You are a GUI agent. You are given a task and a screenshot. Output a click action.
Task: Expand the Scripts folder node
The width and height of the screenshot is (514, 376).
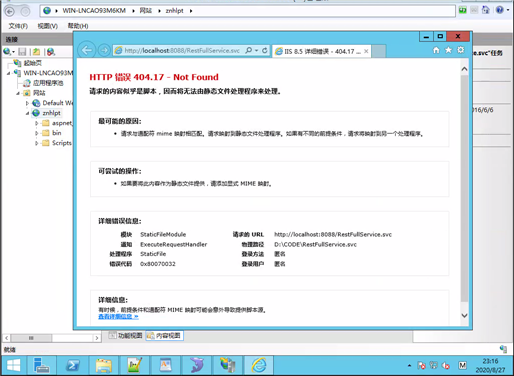(x=37, y=143)
